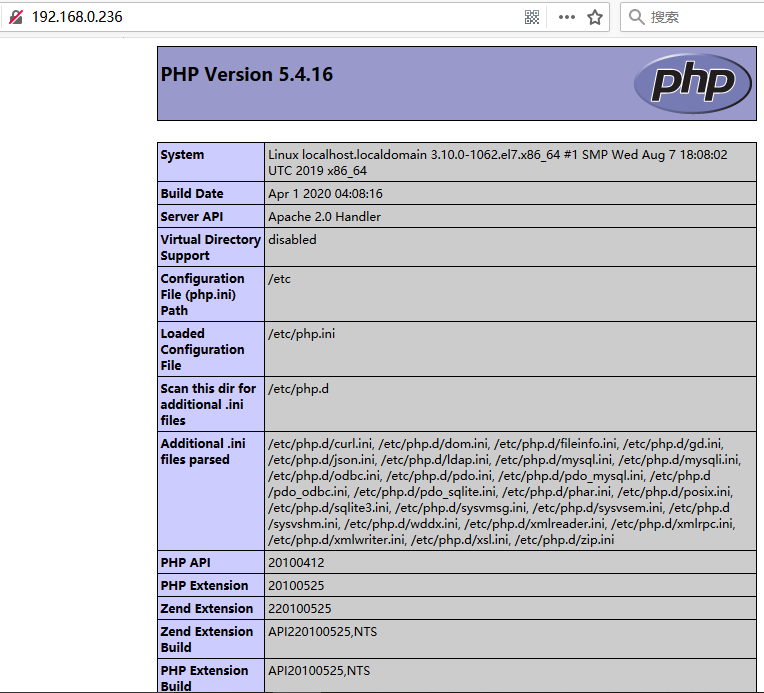Select the Zend Extension label

(x=207, y=608)
